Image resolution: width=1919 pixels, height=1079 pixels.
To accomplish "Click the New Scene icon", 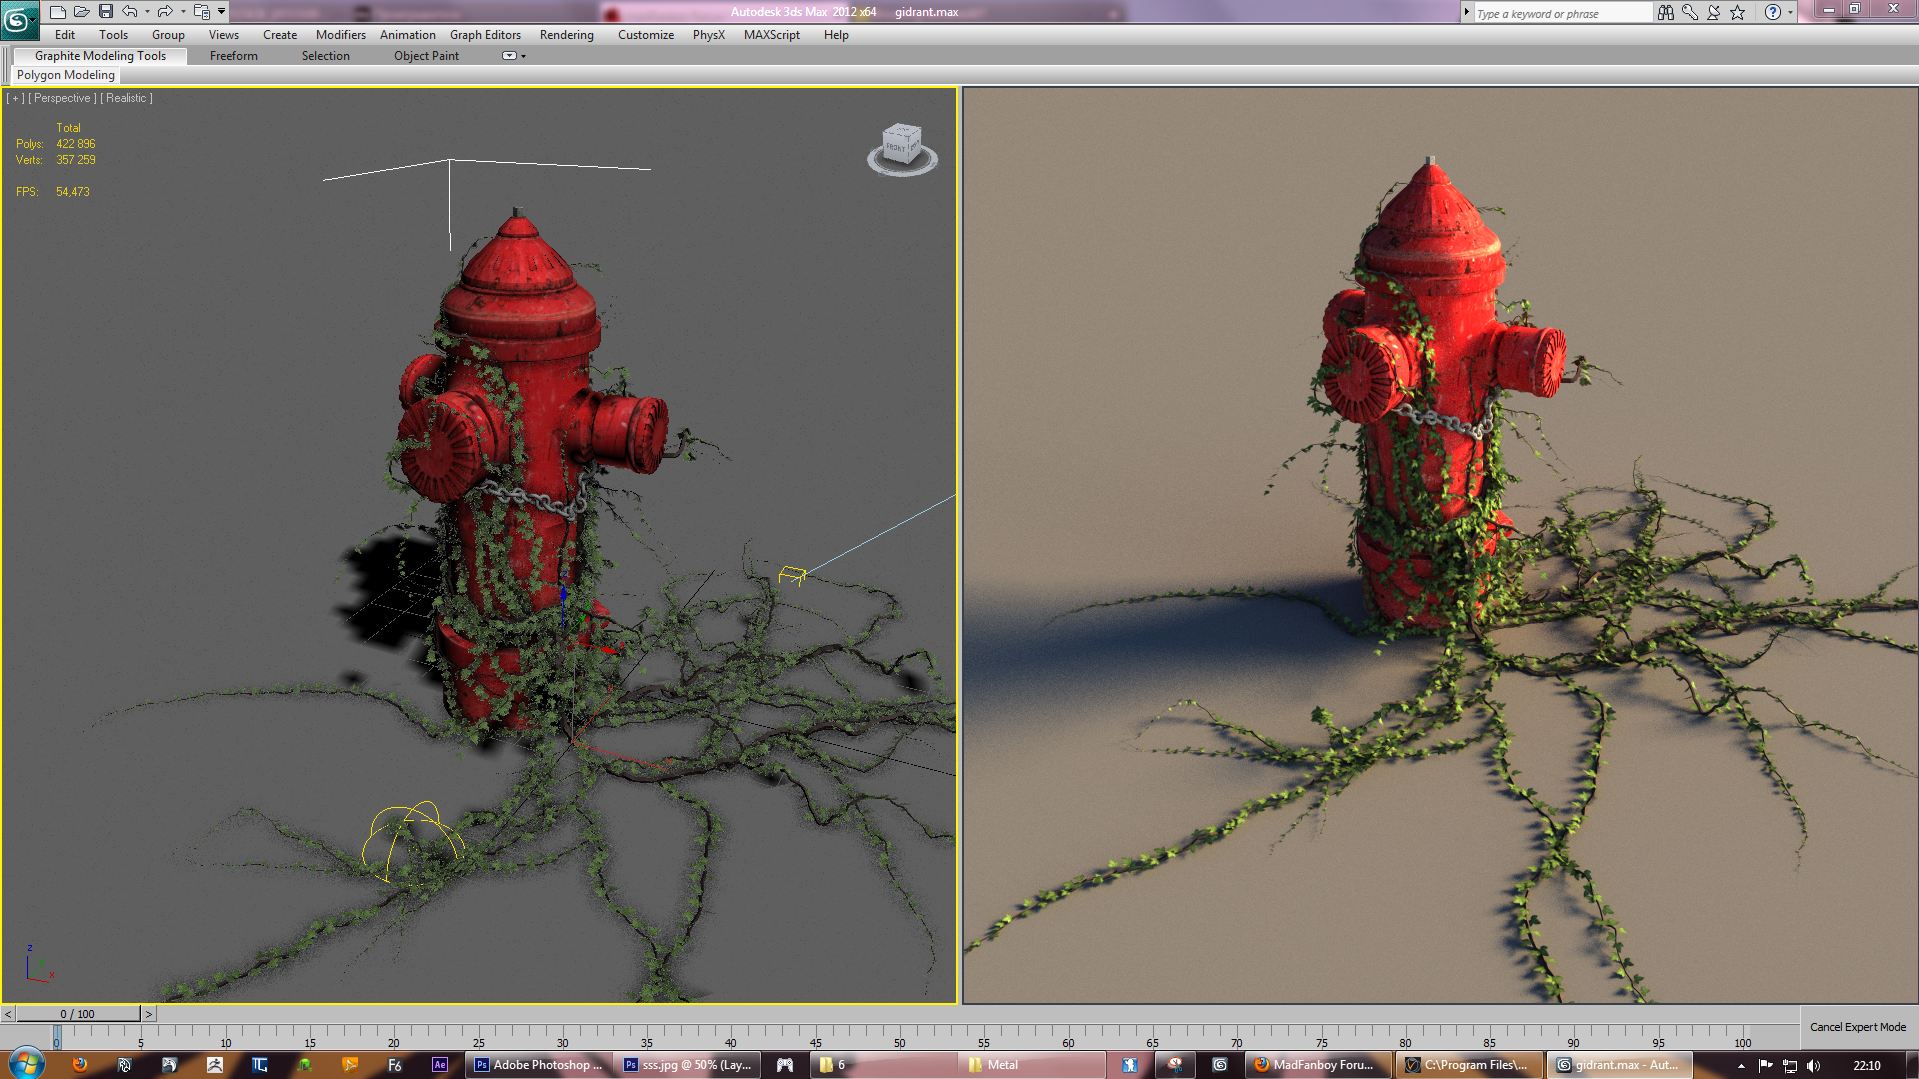I will point(57,12).
